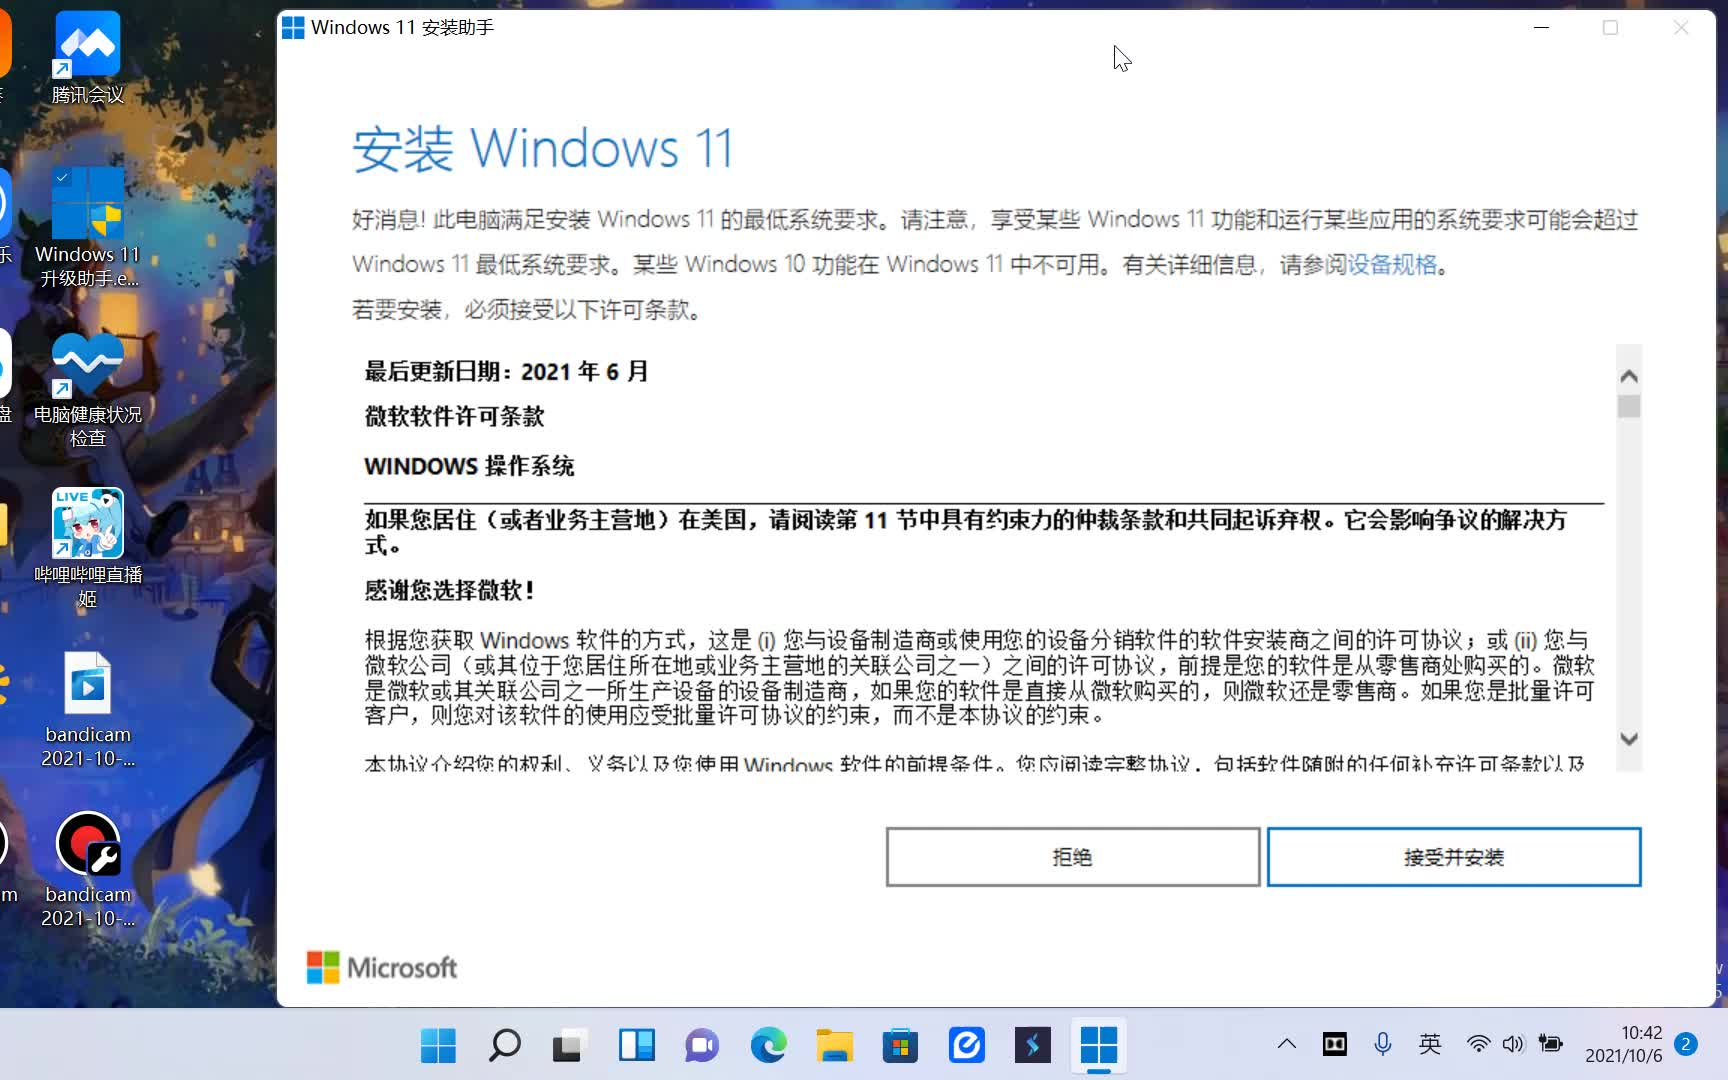Open Teams Chat taskbar icon
1728x1080 pixels.
point(702,1045)
